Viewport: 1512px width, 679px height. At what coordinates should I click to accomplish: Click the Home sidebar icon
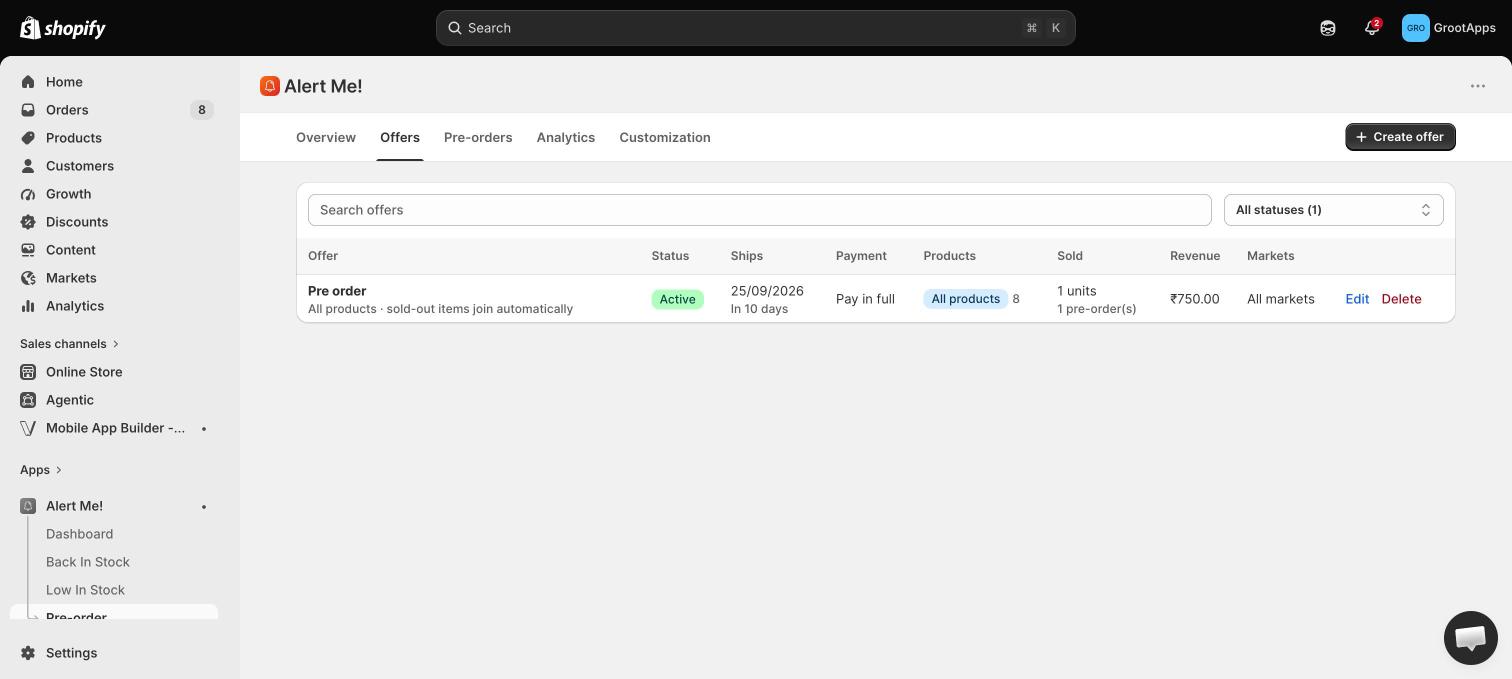28,82
